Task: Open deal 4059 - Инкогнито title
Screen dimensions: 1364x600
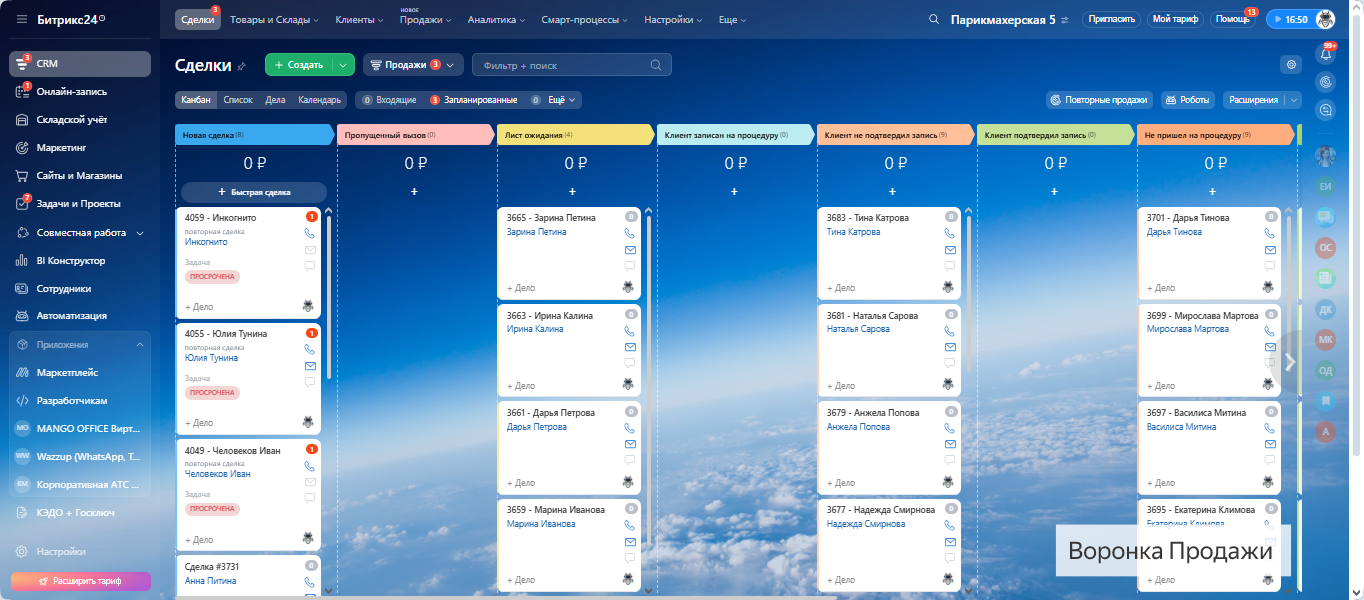Action: (221, 217)
